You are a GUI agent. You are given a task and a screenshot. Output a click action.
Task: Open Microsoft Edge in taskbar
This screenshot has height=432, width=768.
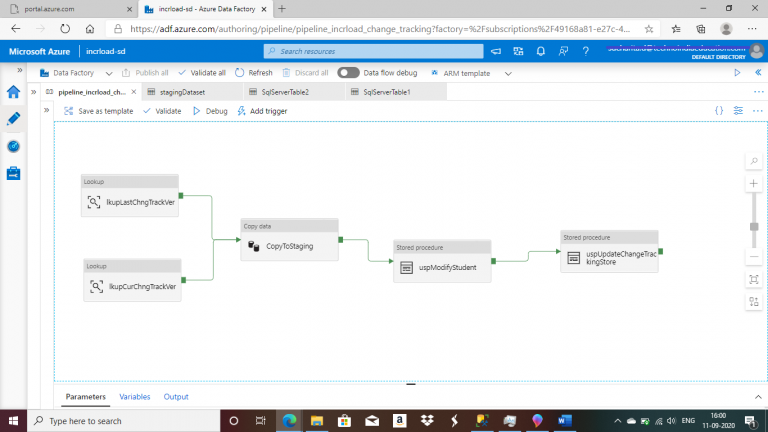(289, 421)
